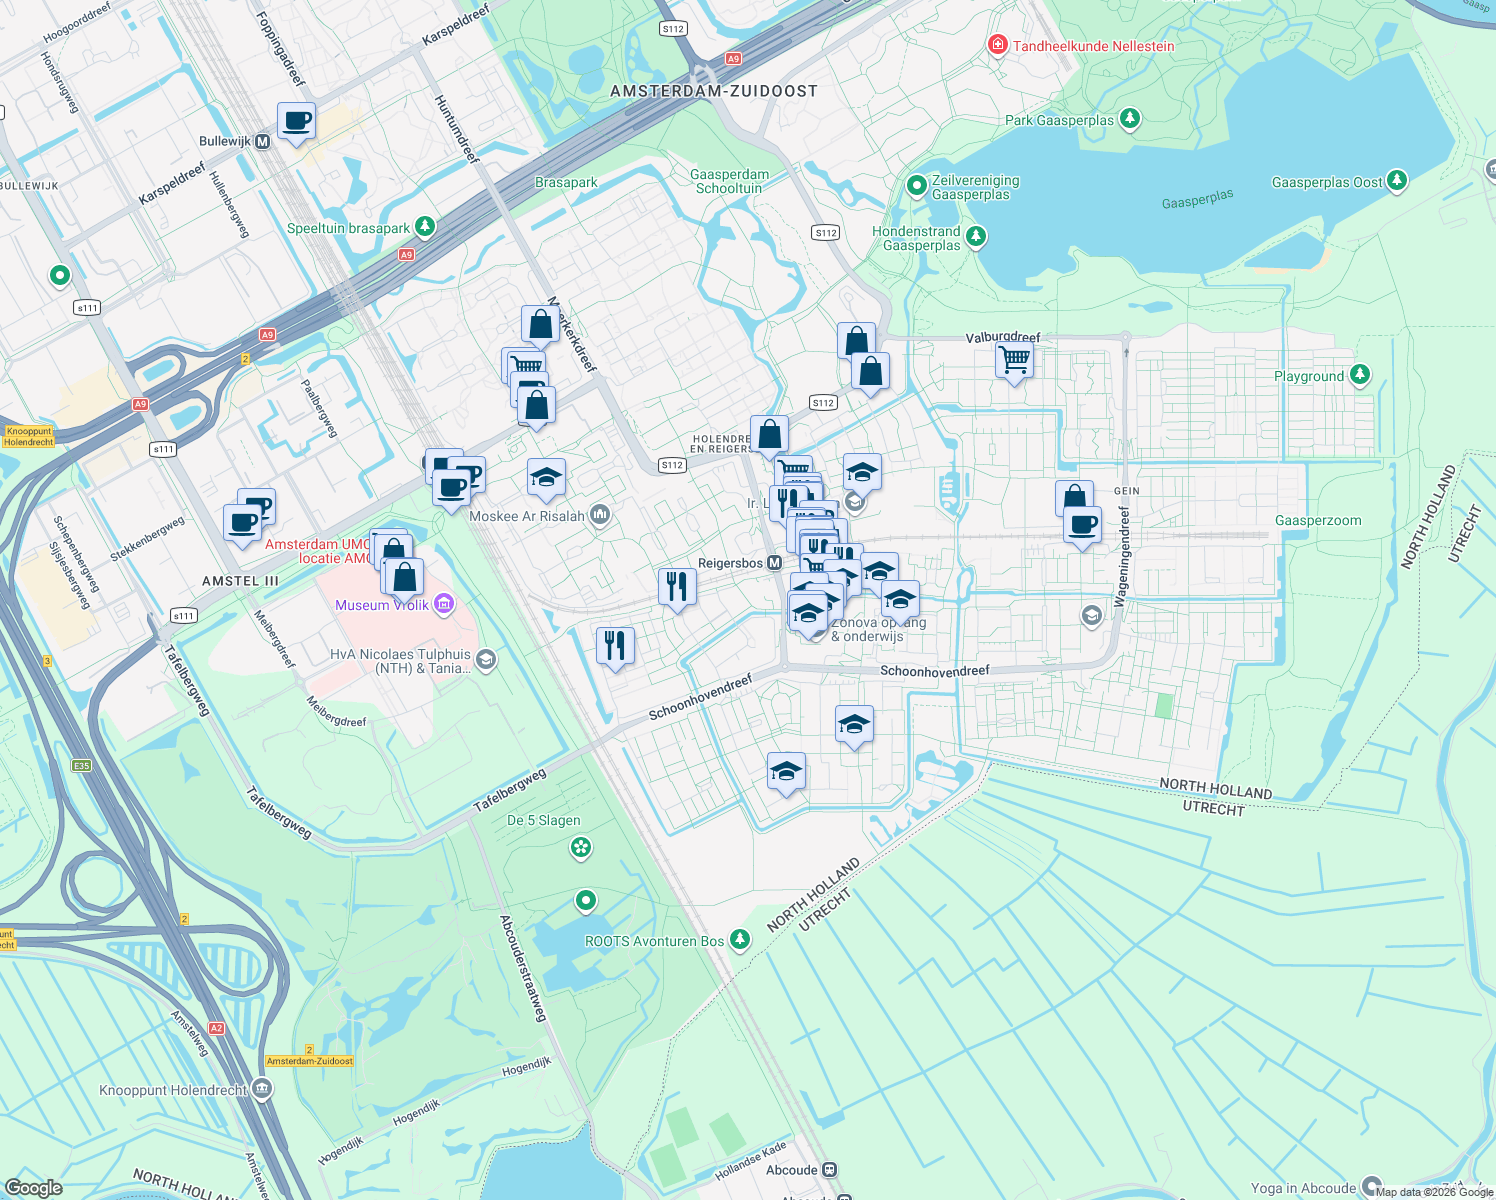Click the Google logo

point(34,1187)
